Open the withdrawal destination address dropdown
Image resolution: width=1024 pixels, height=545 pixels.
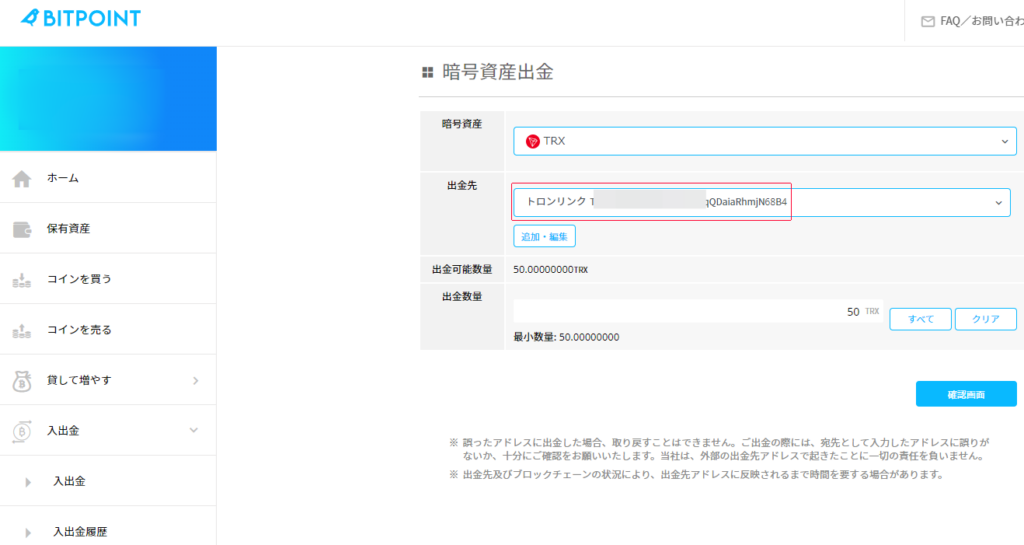pyautogui.click(x=761, y=202)
